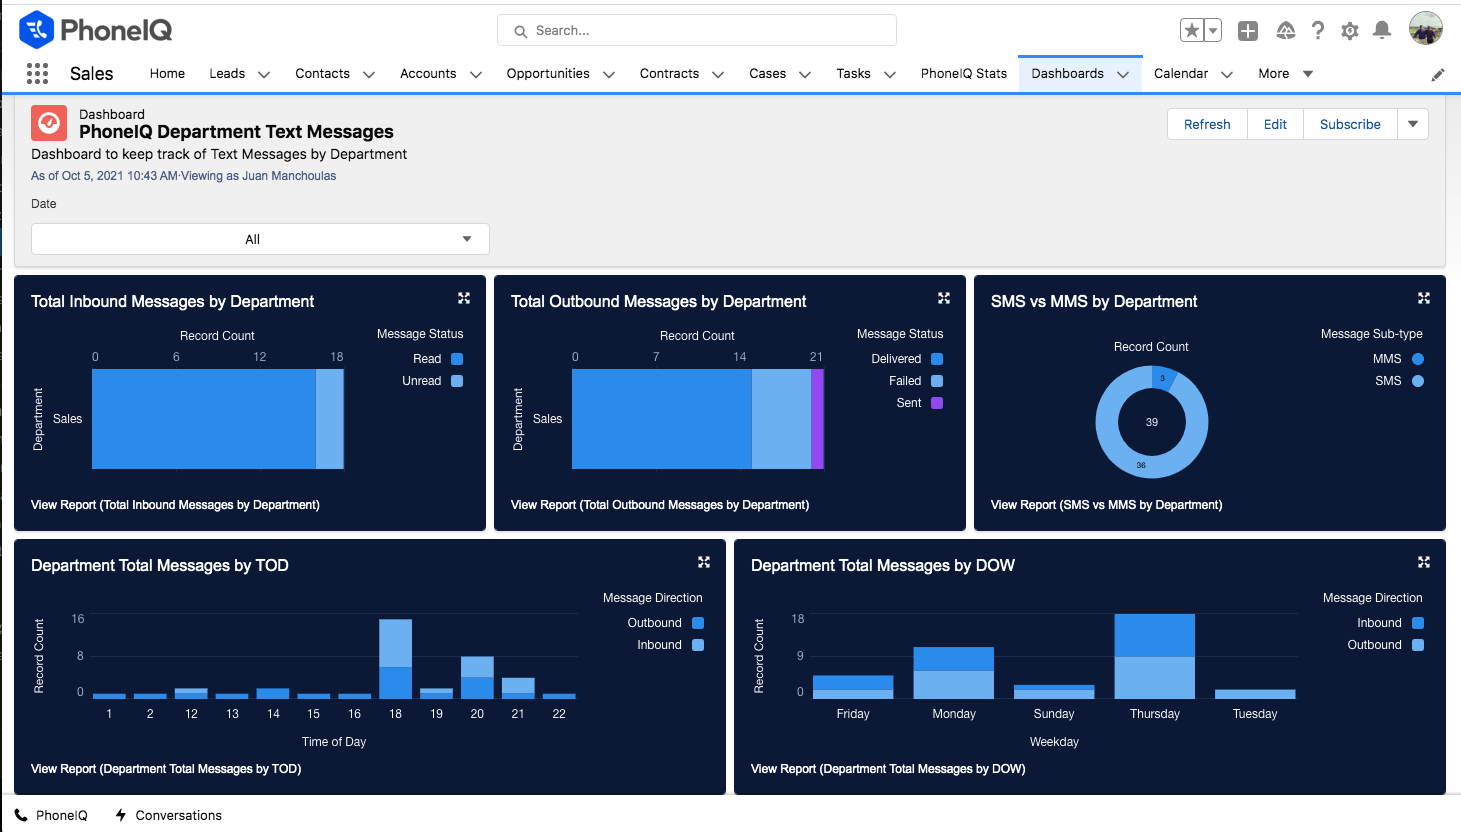Click the Monday bar in DOW chart
This screenshot has width=1461, height=832.
[953, 673]
